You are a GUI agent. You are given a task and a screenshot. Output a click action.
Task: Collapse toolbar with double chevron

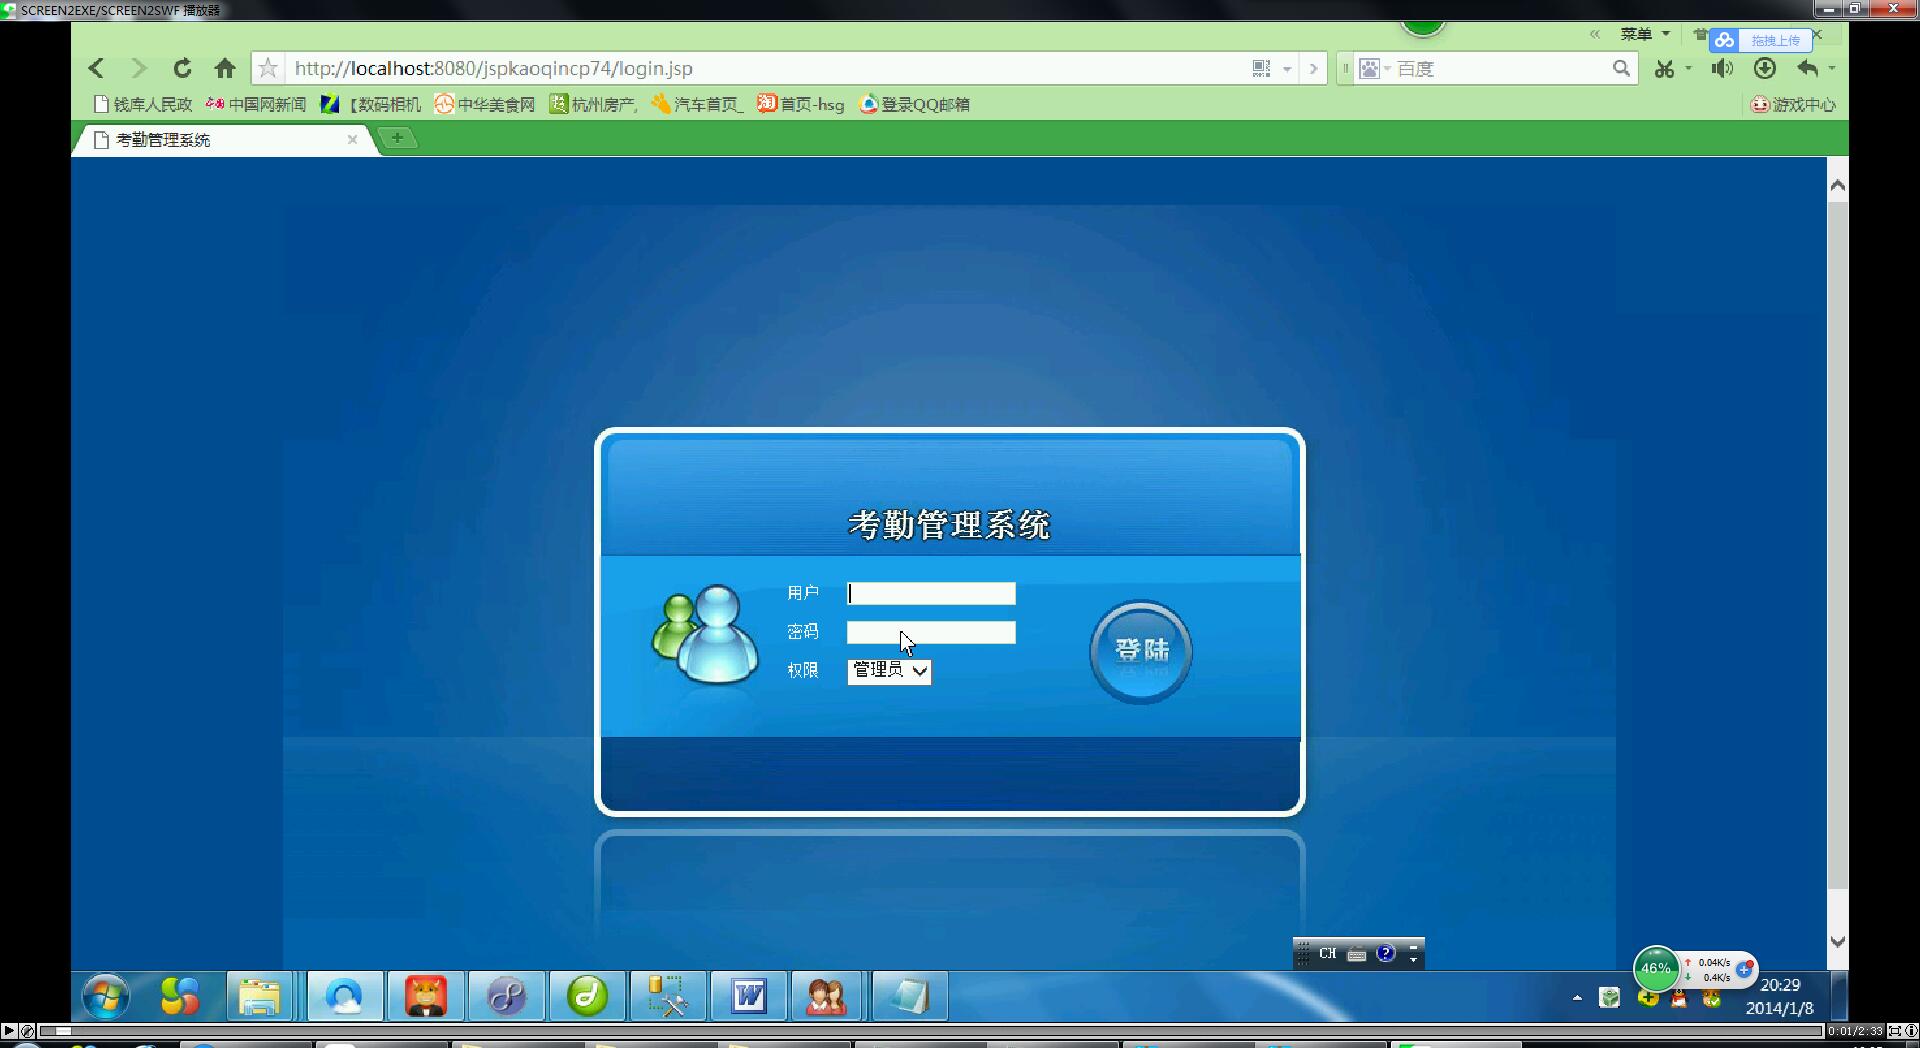click(1595, 34)
